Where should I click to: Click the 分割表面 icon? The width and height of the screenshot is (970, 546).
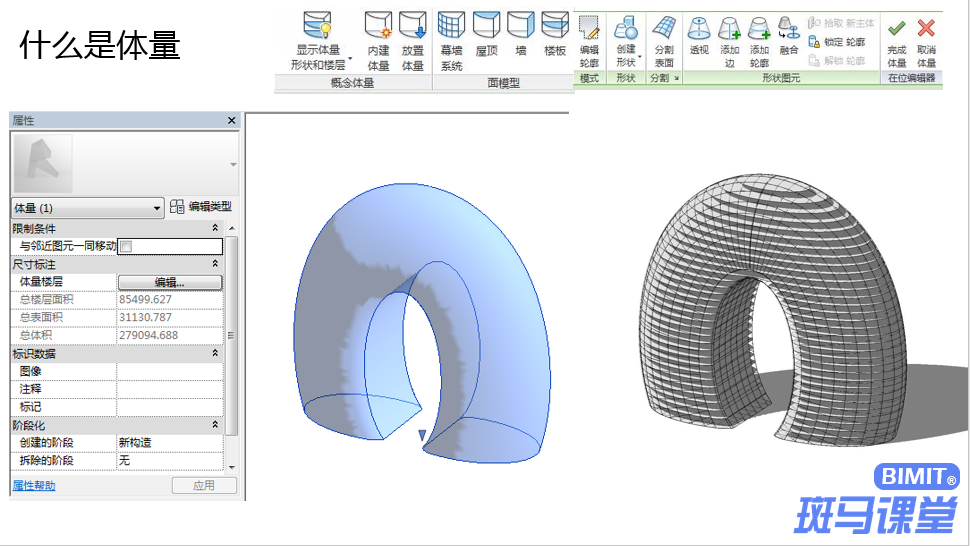664,28
